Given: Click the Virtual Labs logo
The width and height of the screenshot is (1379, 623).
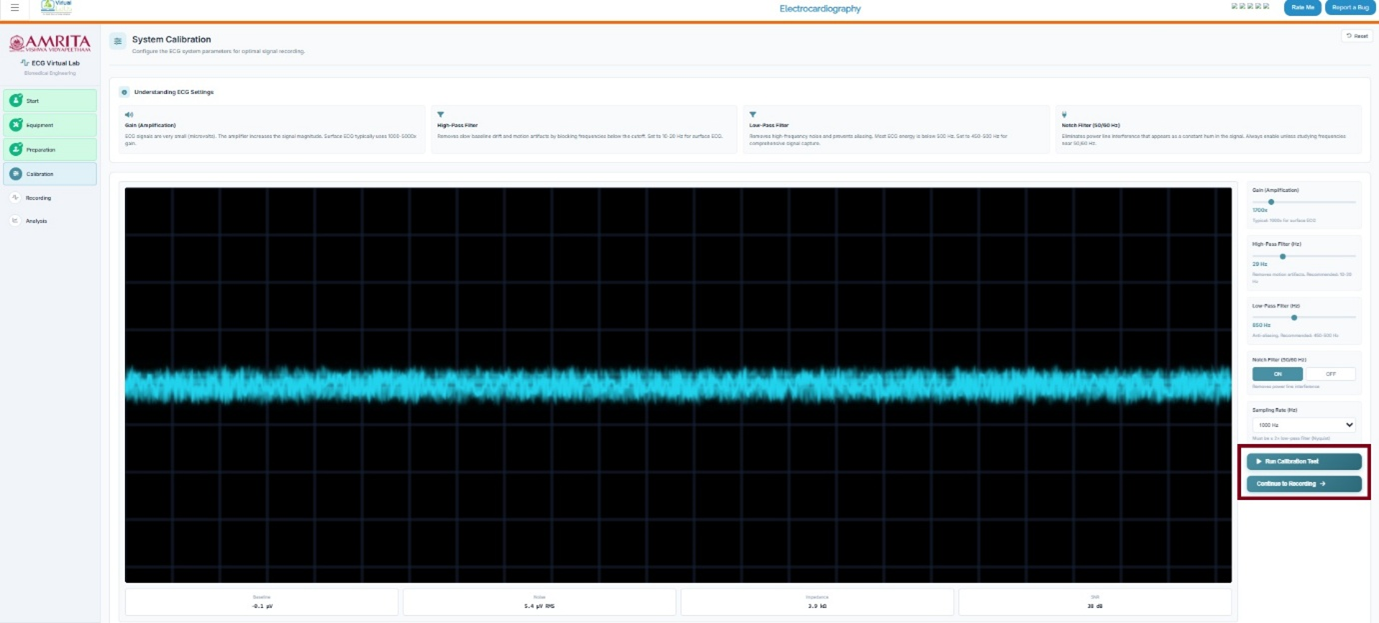Looking at the screenshot, I should [x=56, y=7].
